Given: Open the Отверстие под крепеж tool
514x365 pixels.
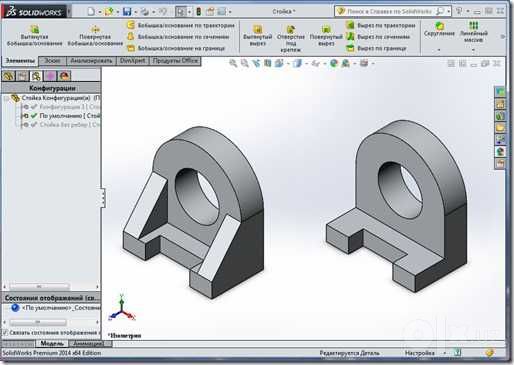Looking at the screenshot, I should click(x=291, y=38).
